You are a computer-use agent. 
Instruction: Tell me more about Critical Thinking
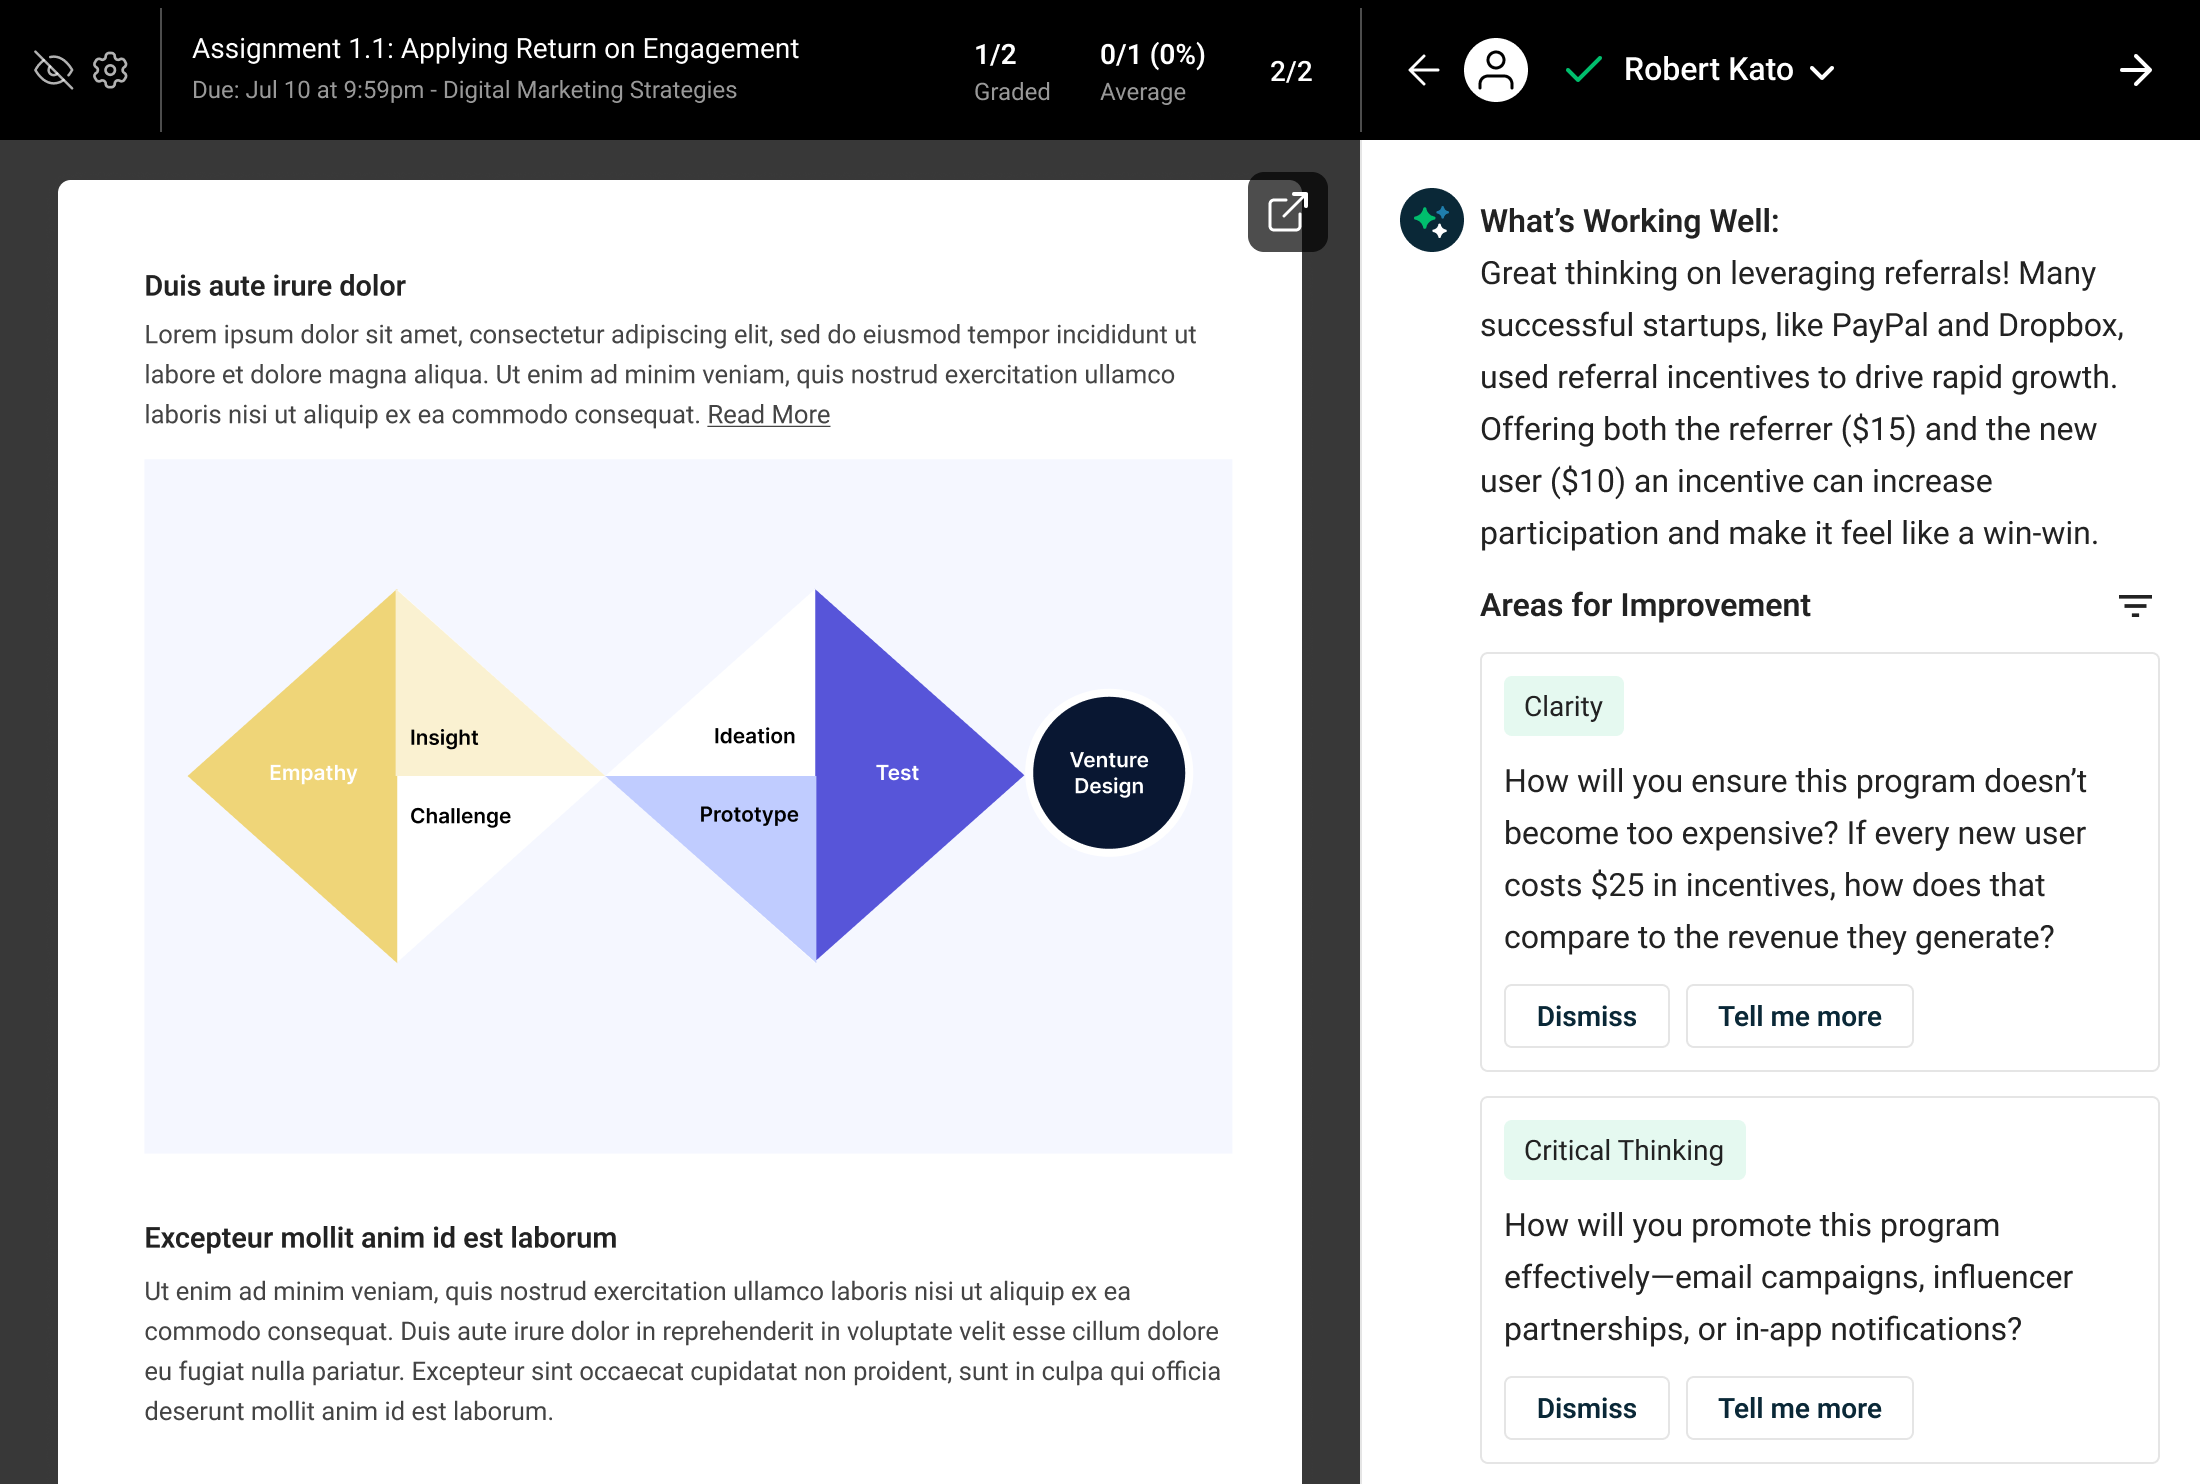[x=1799, y=1408]
